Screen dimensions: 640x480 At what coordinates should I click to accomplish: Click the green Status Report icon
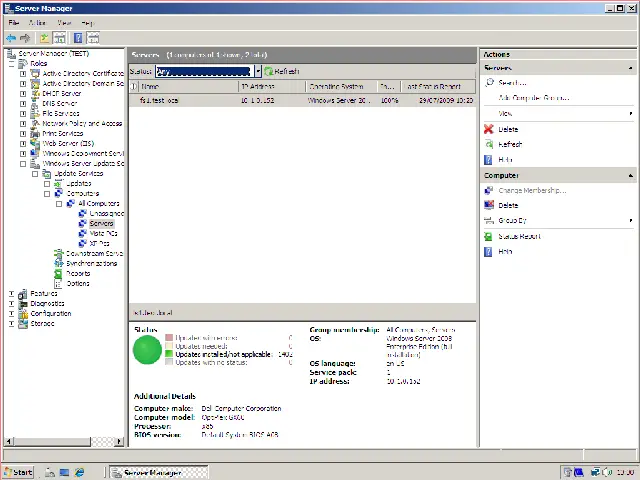488,236
